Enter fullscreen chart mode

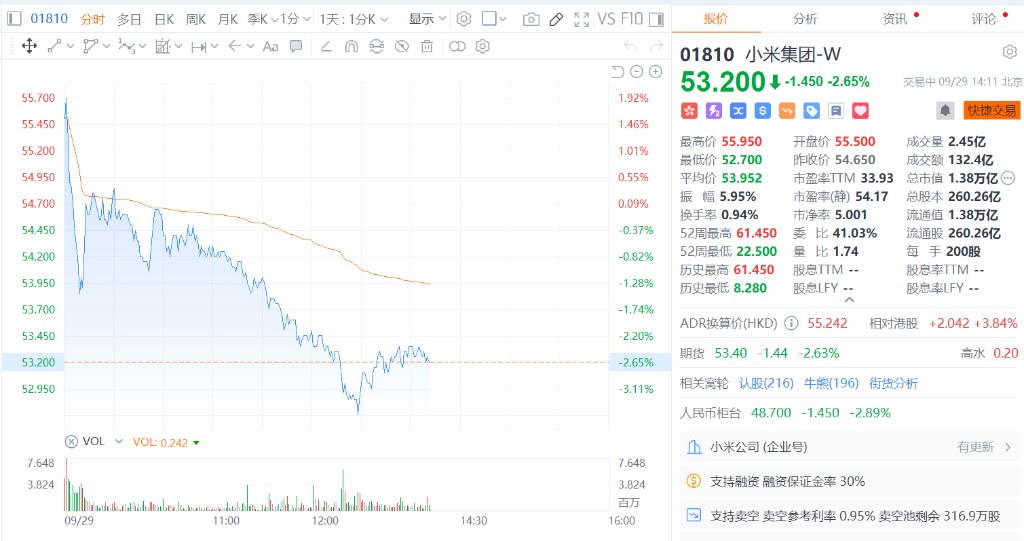[581, 20]
